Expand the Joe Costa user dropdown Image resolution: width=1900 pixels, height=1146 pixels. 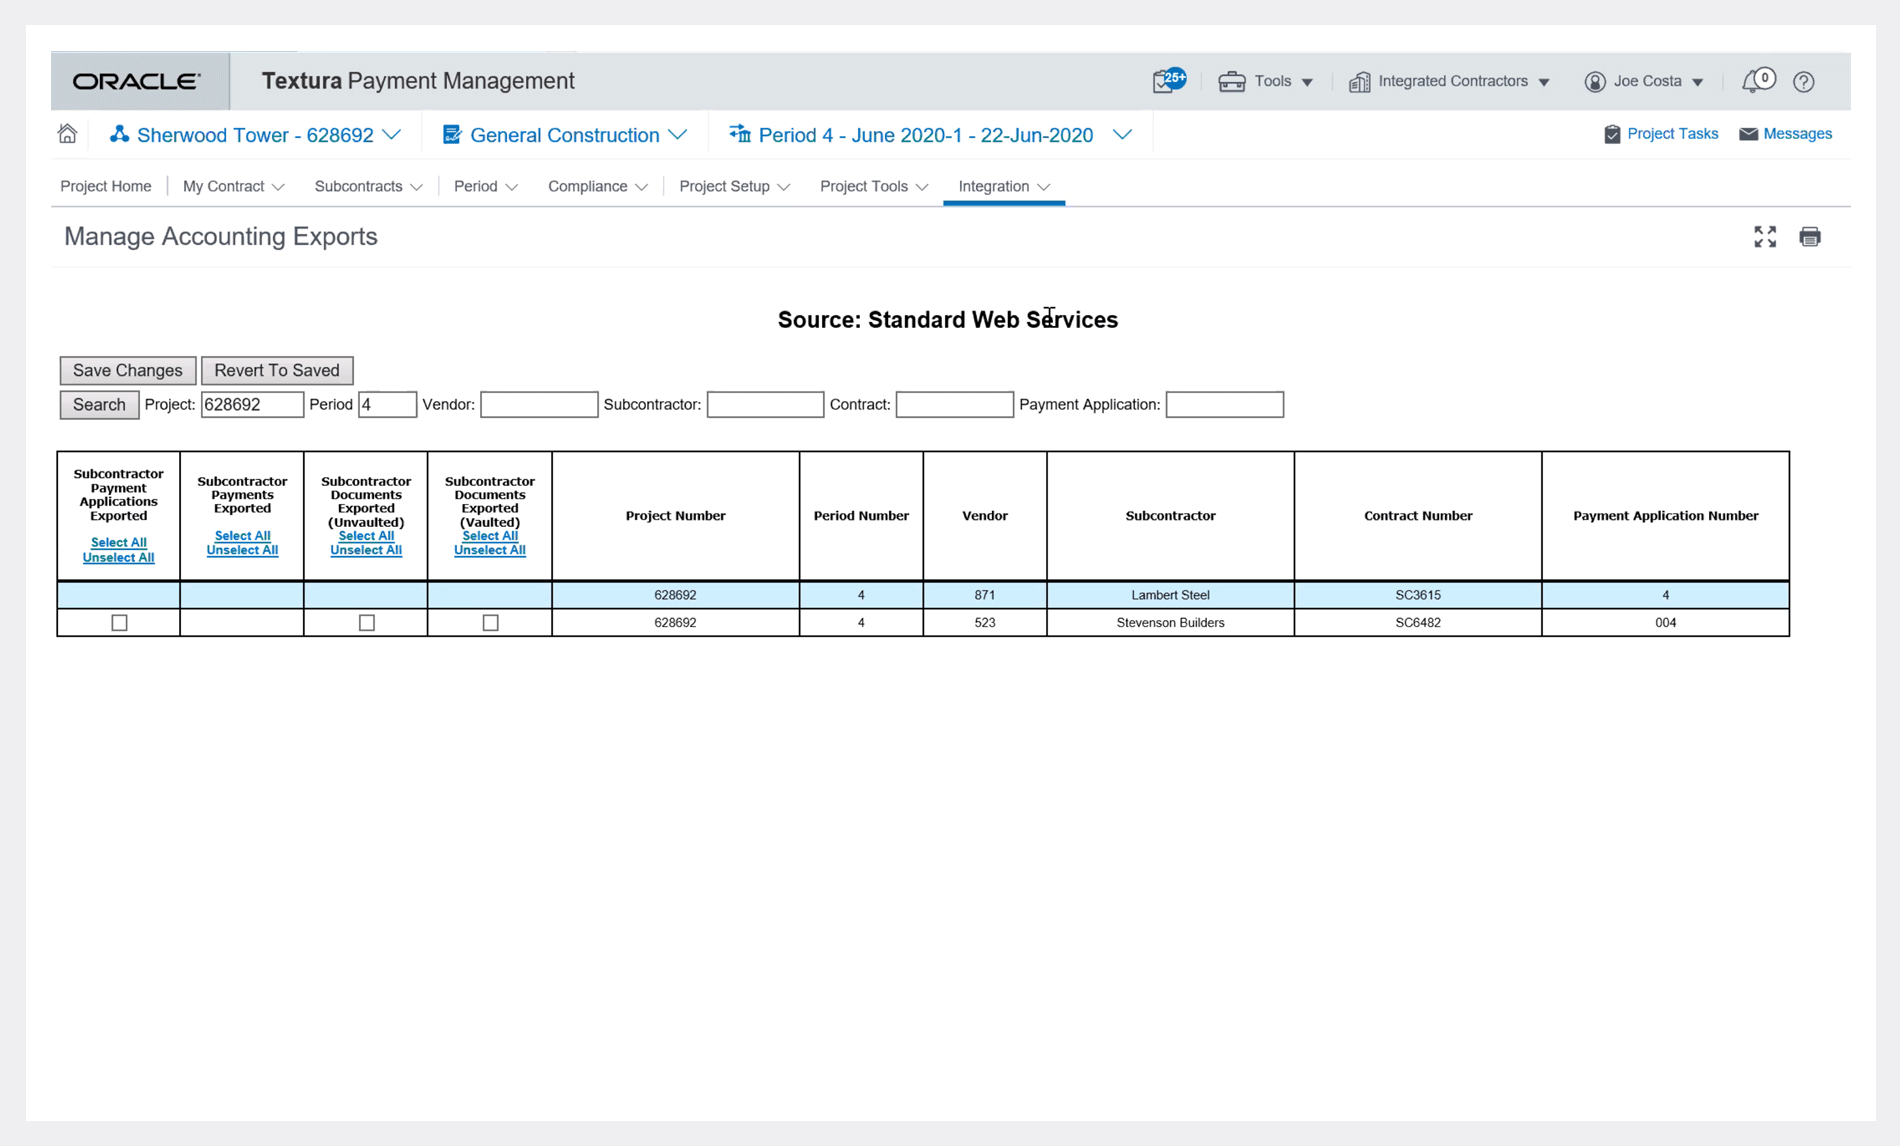click(1697, 82)
